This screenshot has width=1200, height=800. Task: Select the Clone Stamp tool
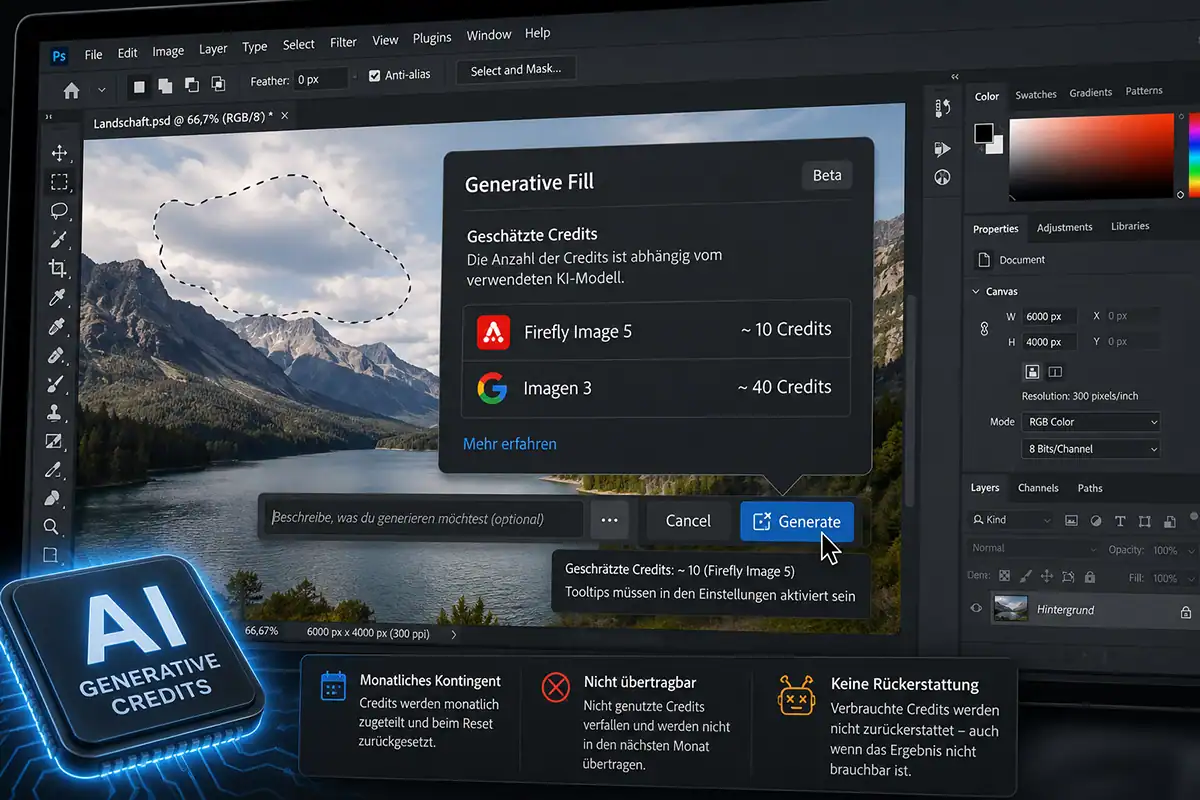(x=55, y=412)
